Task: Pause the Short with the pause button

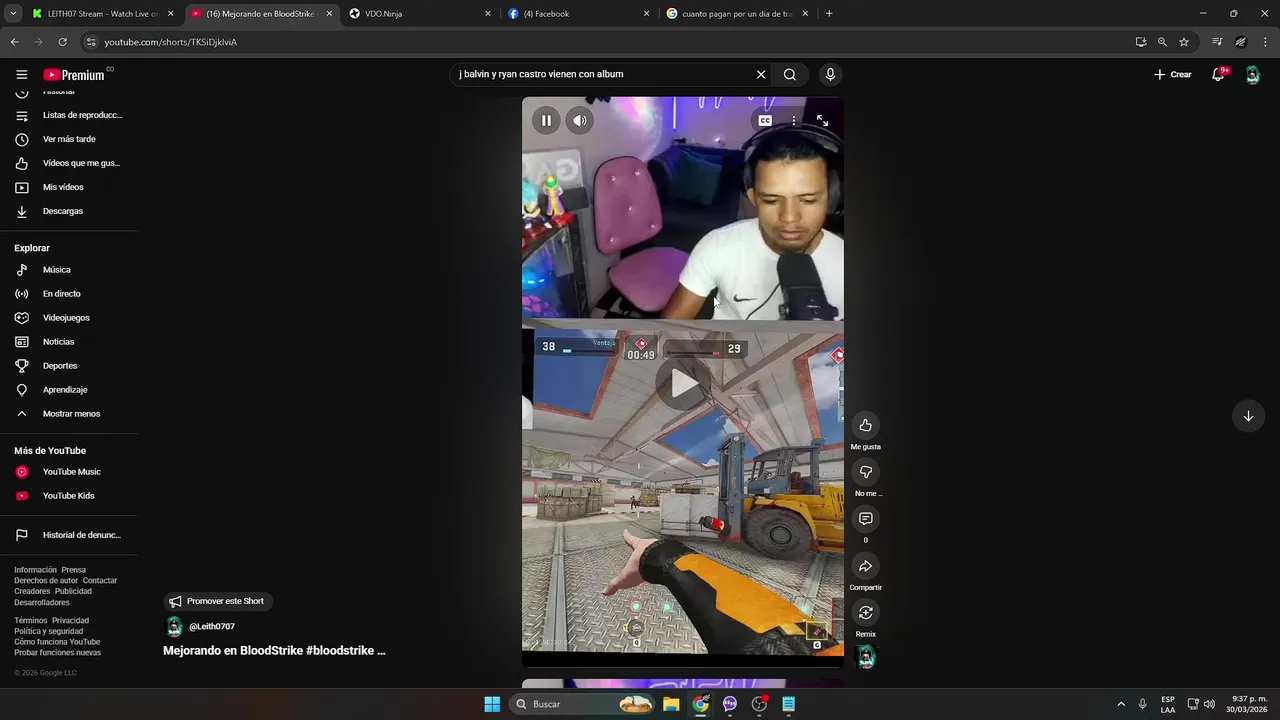Action: click(x=546, y=121)
